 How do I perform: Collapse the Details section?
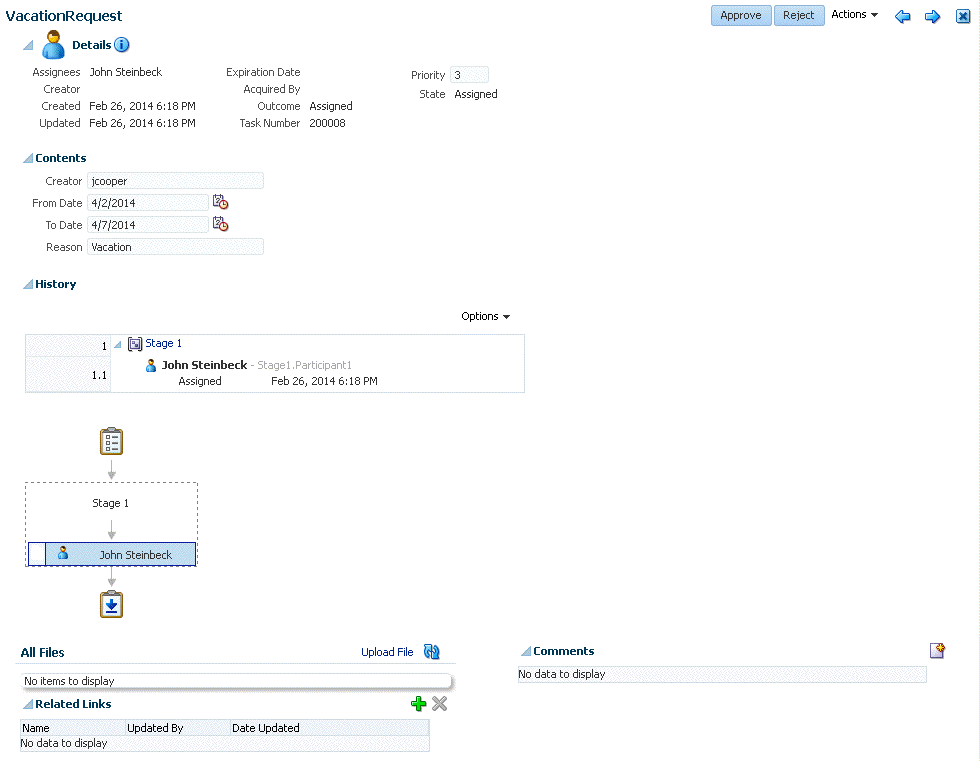click(28, 45)
